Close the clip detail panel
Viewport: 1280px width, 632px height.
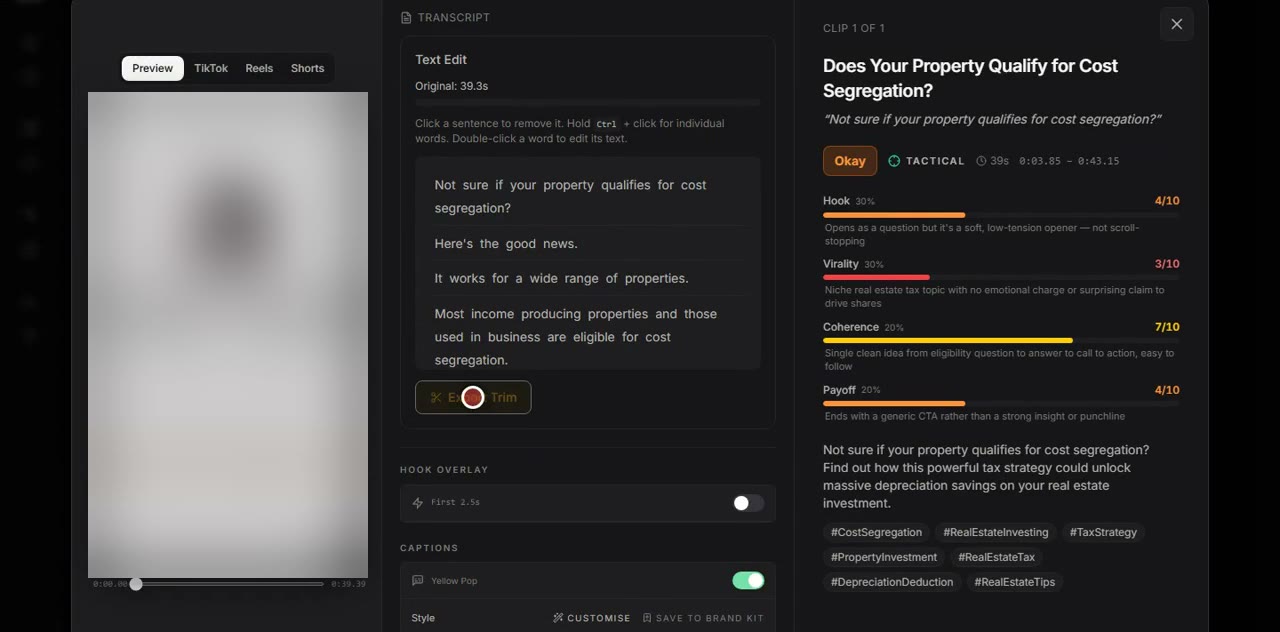(x=1176, y=24)
